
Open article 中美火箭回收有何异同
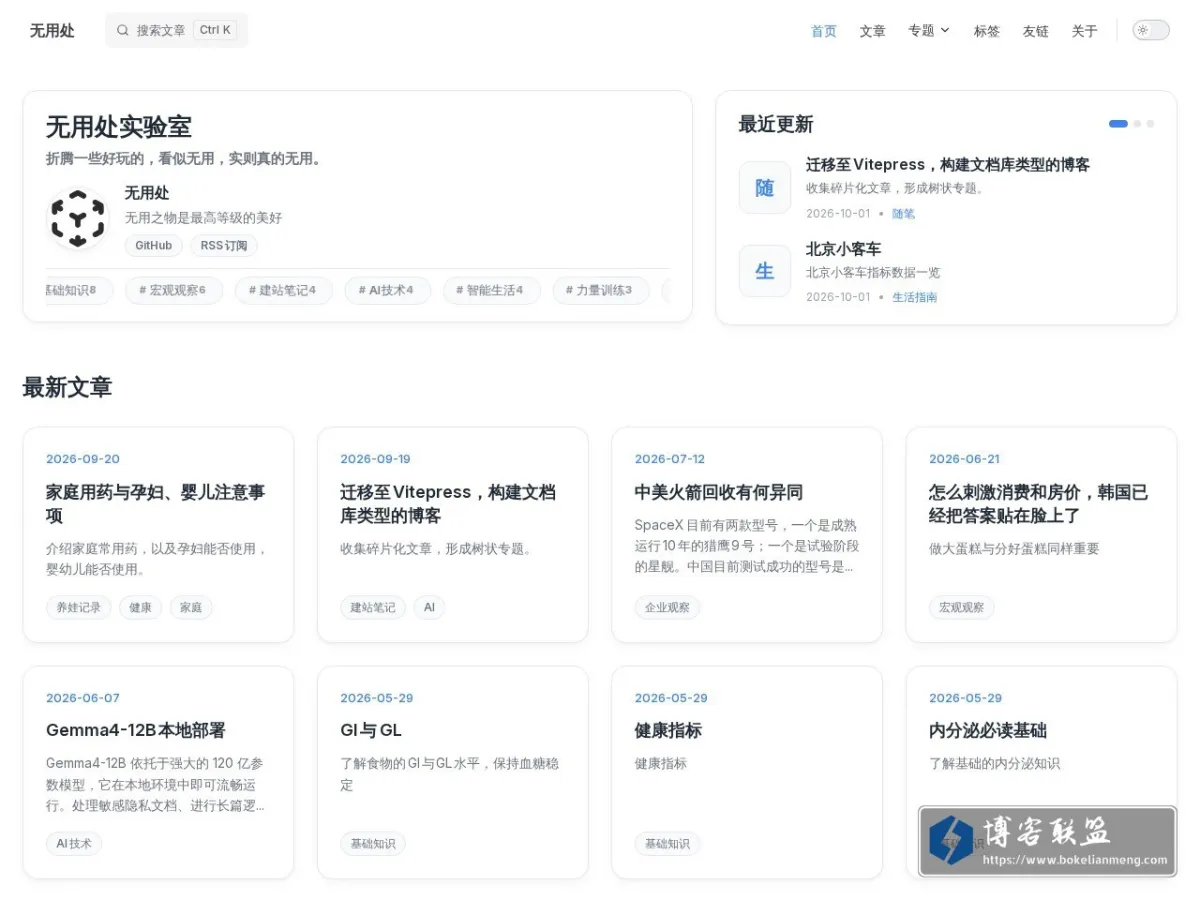click(x=719, y=492)
